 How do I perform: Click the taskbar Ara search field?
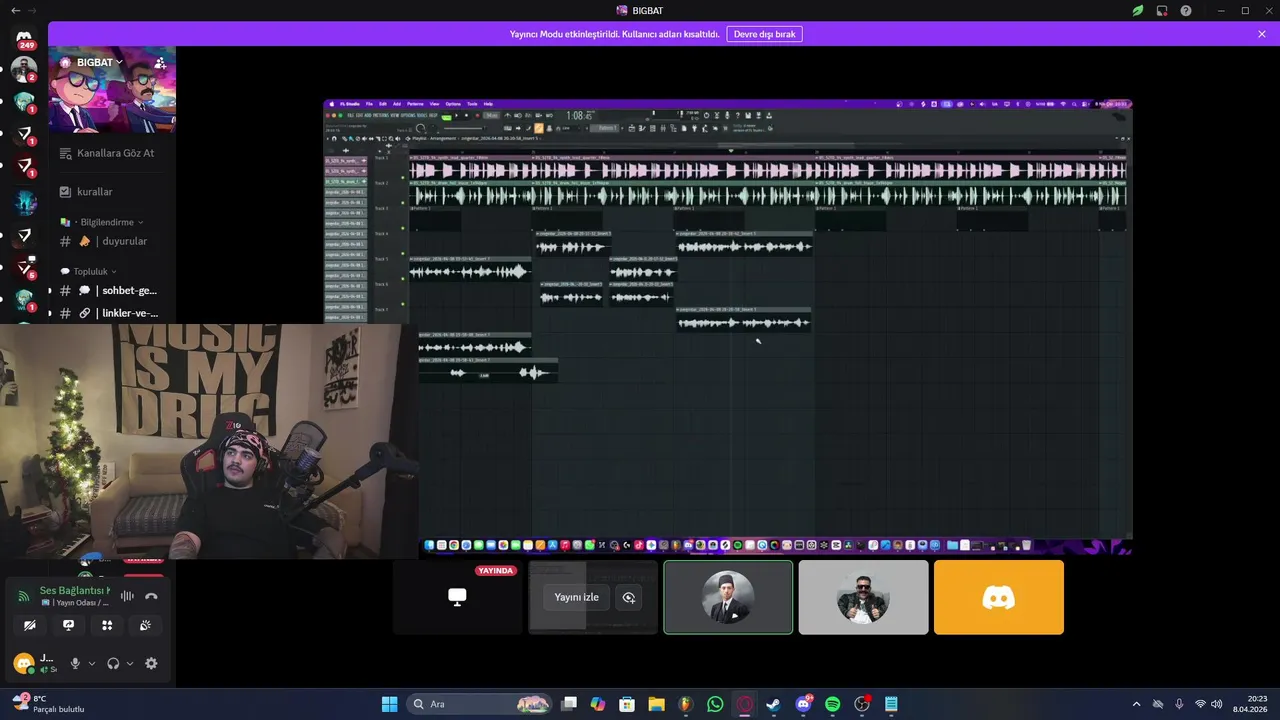(x=480, y=704)
